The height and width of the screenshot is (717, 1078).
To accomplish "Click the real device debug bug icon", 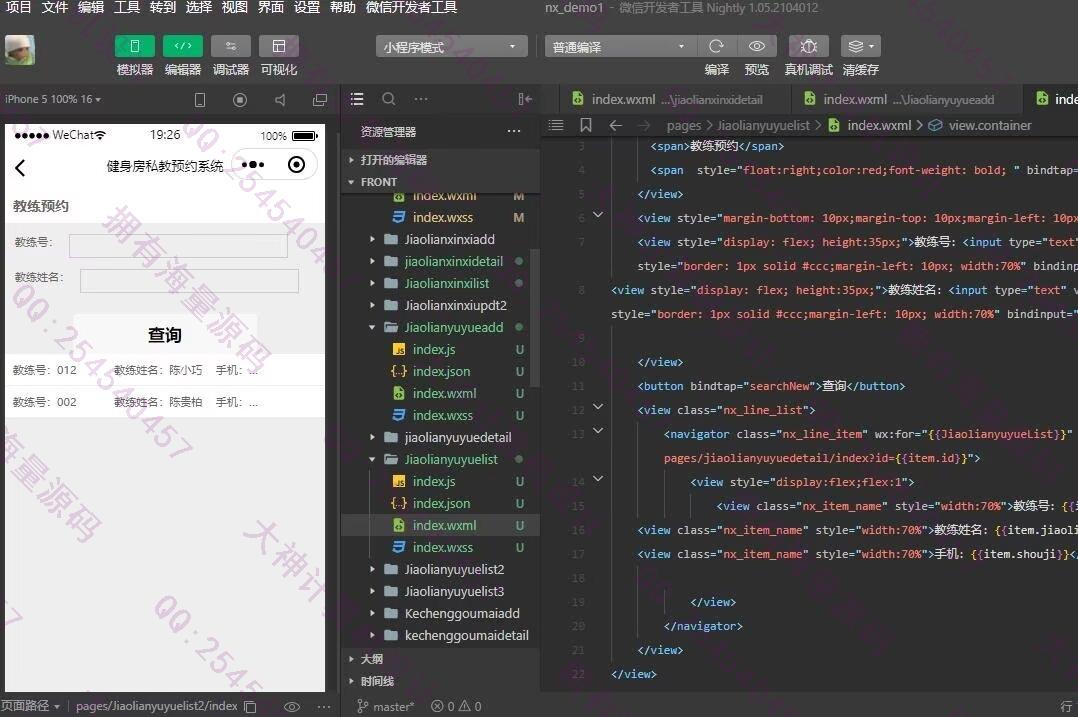I will 808,46.
